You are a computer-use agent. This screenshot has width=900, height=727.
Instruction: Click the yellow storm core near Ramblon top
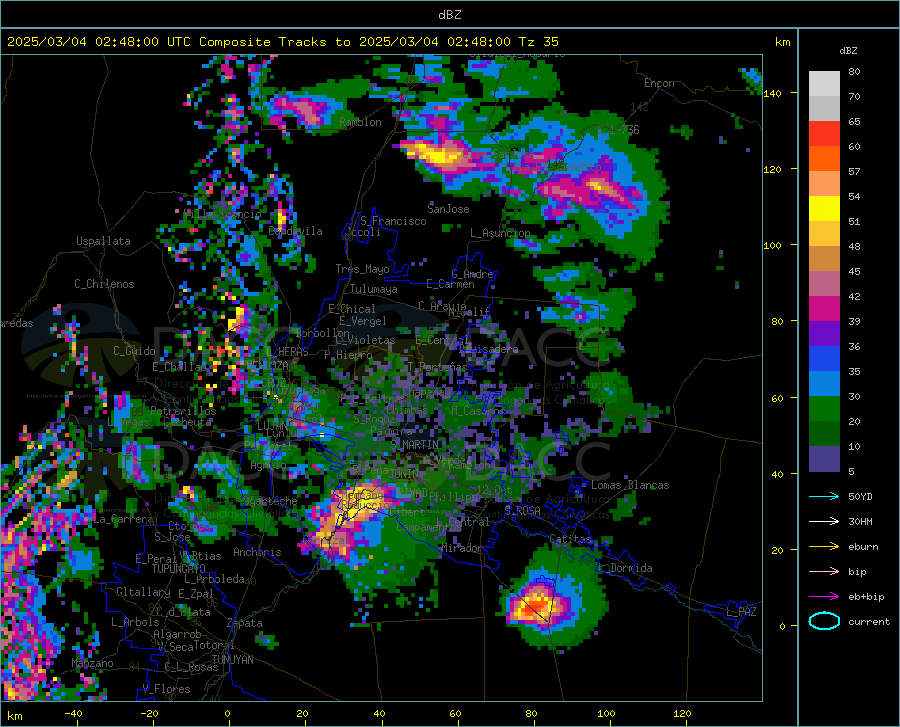(437, 154)
